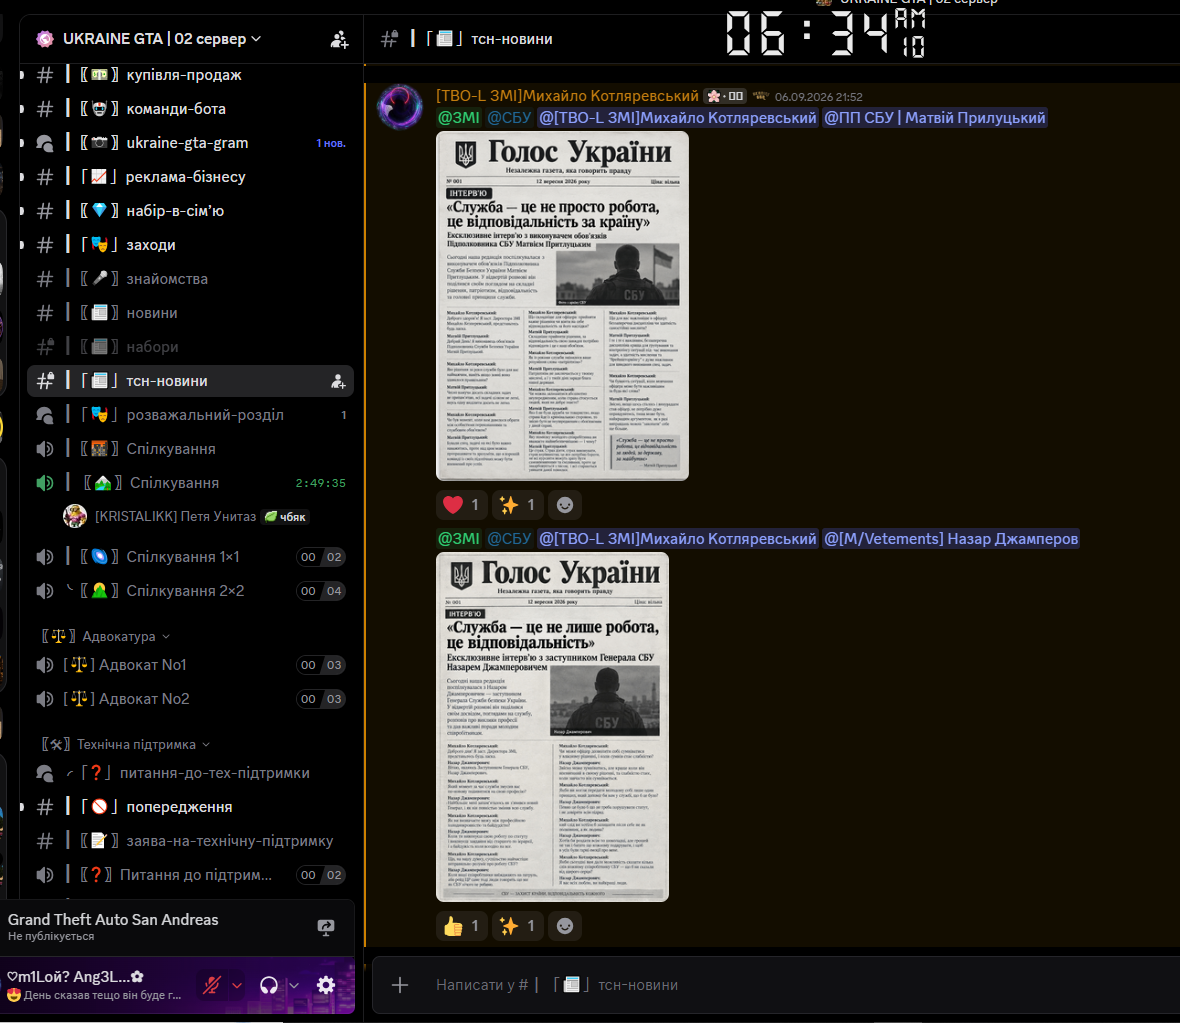This screenshot has width=1180, height=1023.
Task: Toggle heart reaction on first post
Action: (x=461, y=505)
